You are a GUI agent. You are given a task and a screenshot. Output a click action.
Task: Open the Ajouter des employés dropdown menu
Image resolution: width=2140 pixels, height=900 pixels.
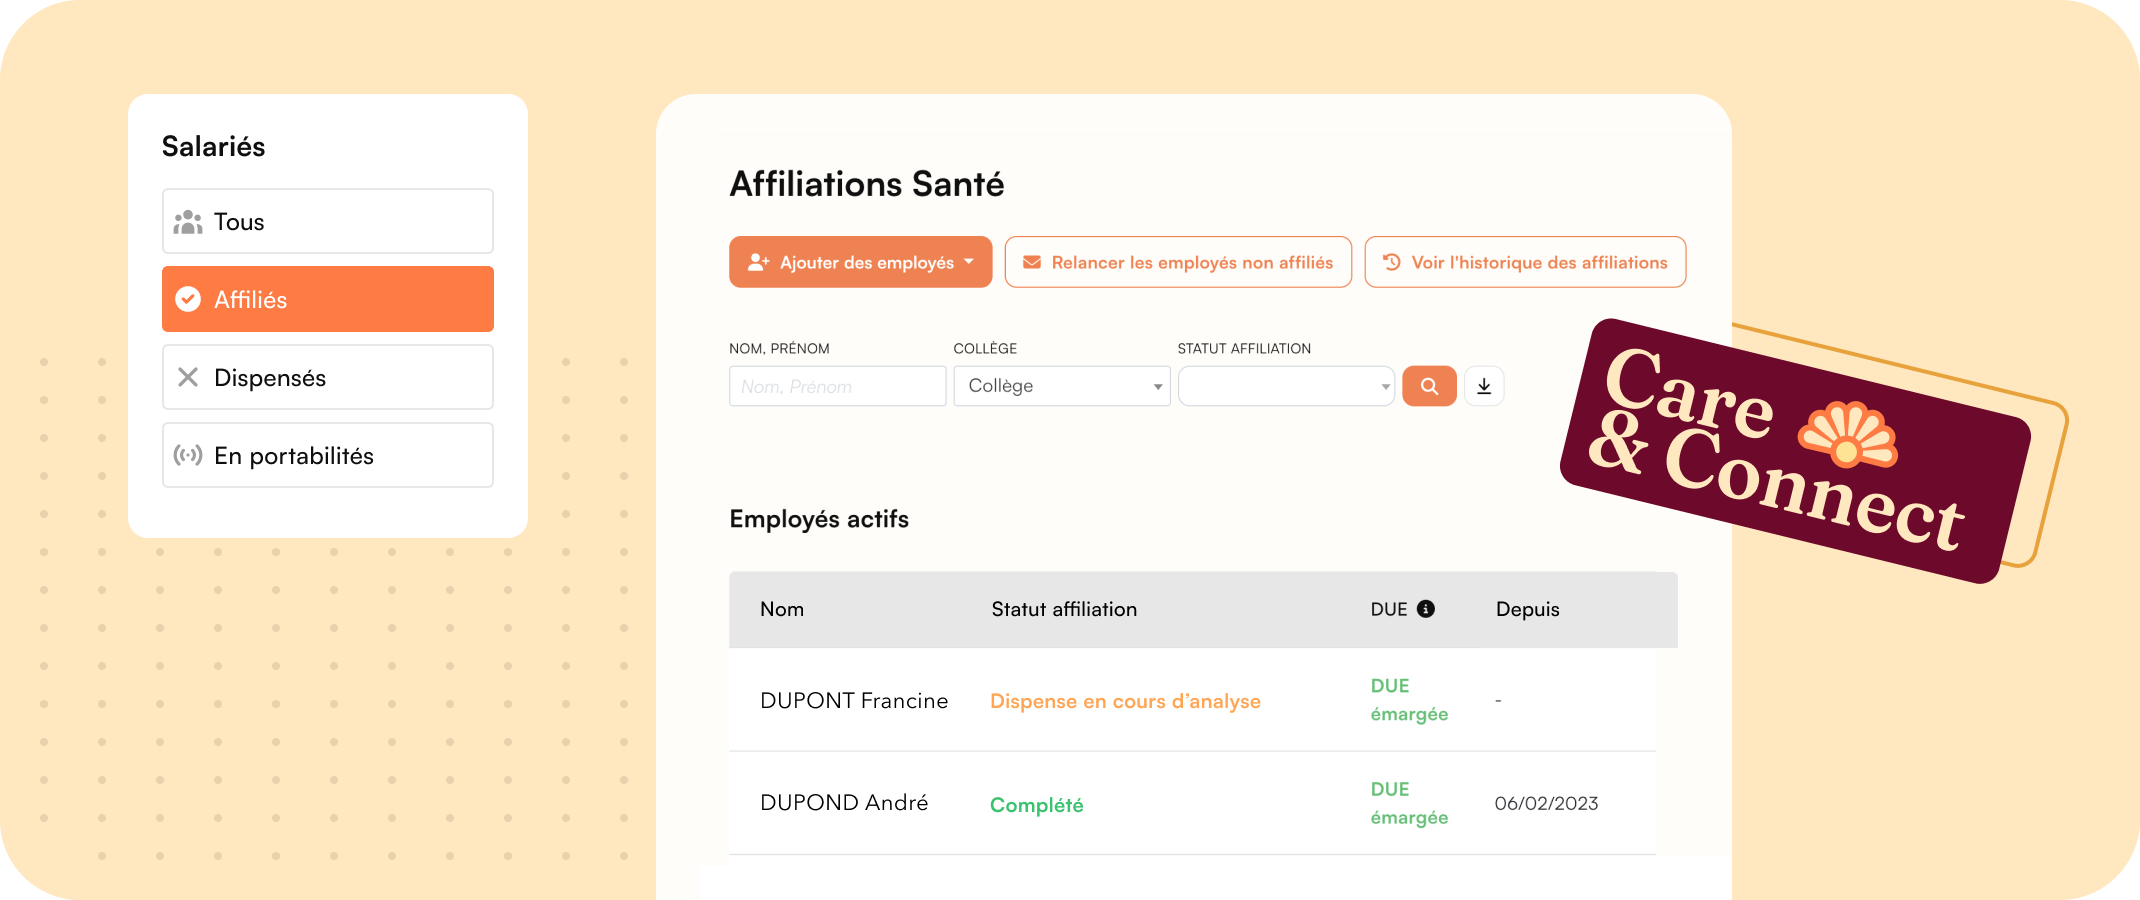[x=860, y=262]
